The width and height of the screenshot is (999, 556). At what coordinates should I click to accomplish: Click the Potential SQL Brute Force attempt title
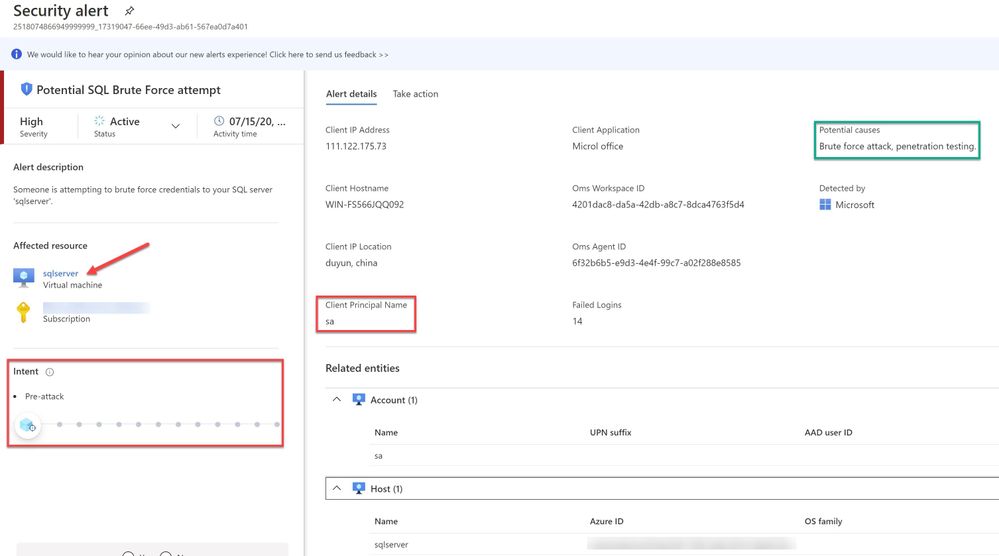coord(129,90)
